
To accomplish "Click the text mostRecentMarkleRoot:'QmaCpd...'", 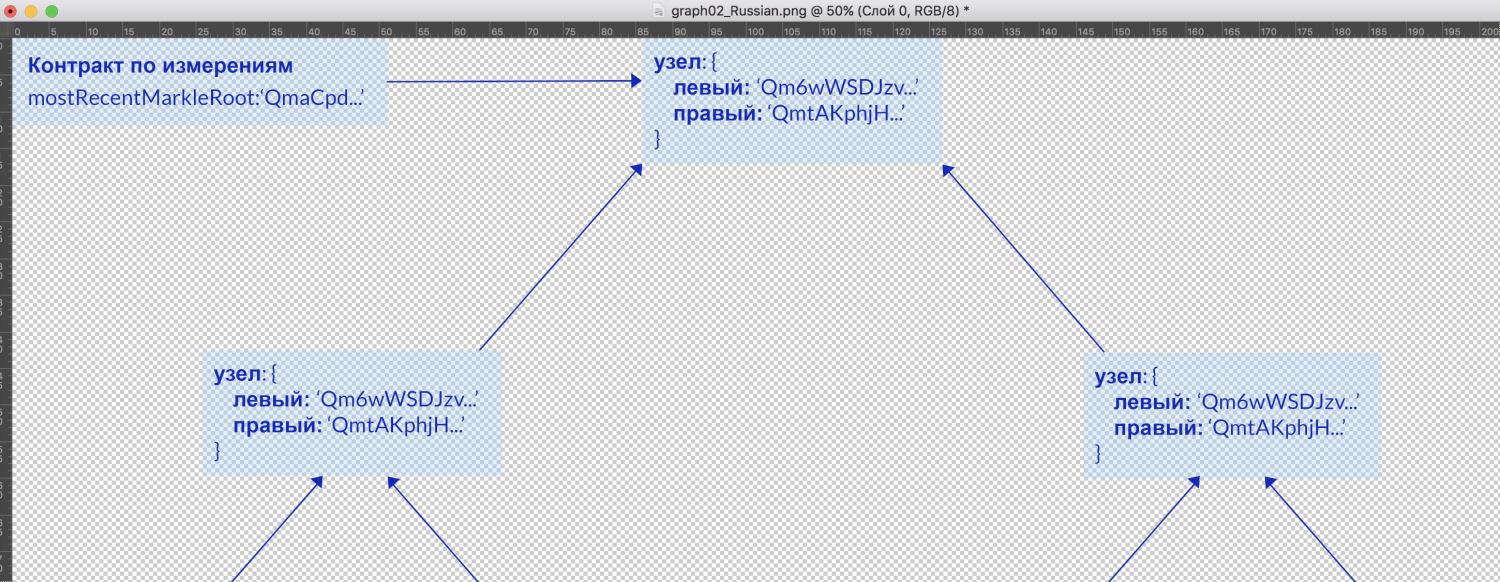I will pos(195,98).
